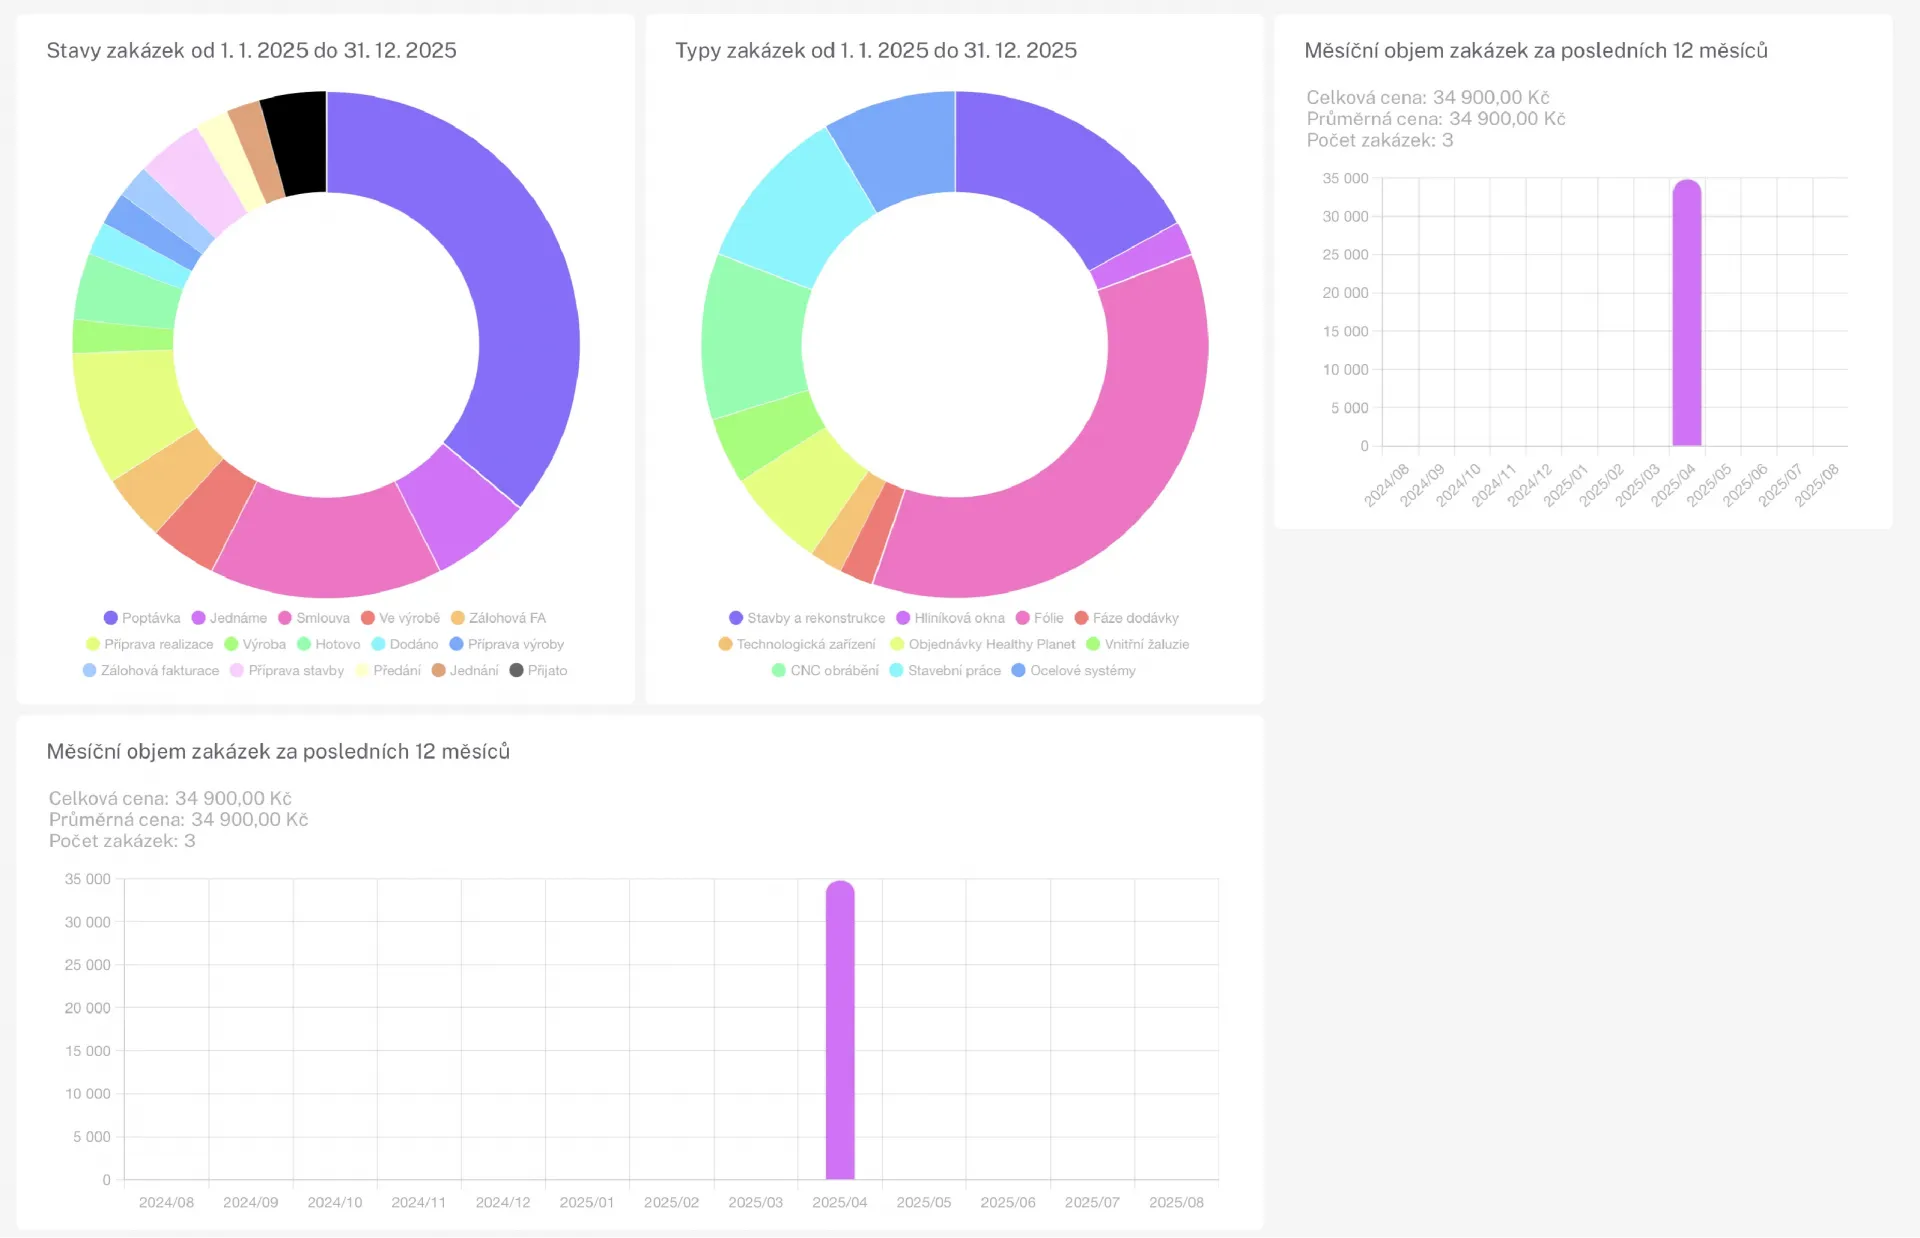The width and height of the screenshot is (1920, 1238).
Task: Click the Stavy zakázek chart title
Action: point(251,50)
